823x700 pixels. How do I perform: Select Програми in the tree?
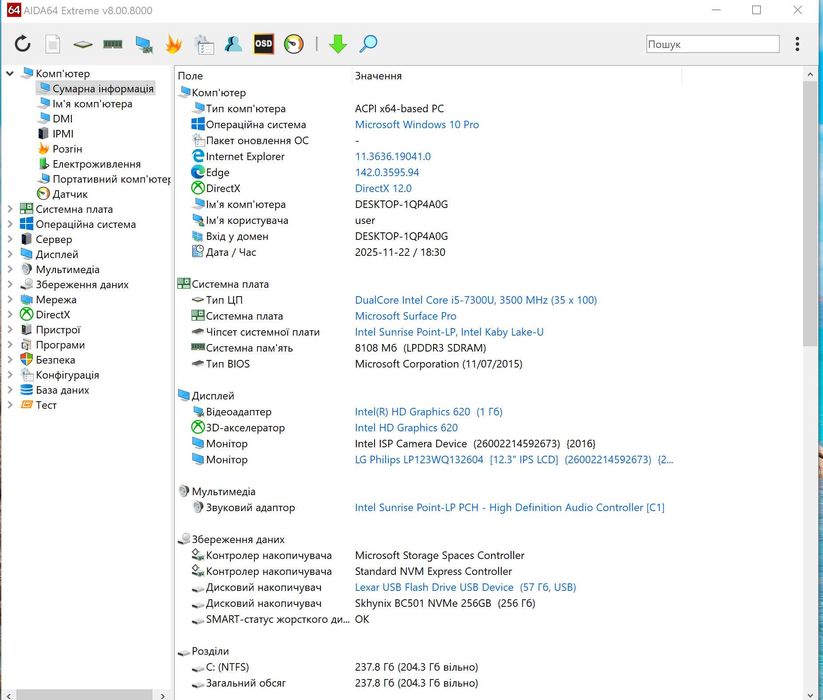tap(60, 345)
